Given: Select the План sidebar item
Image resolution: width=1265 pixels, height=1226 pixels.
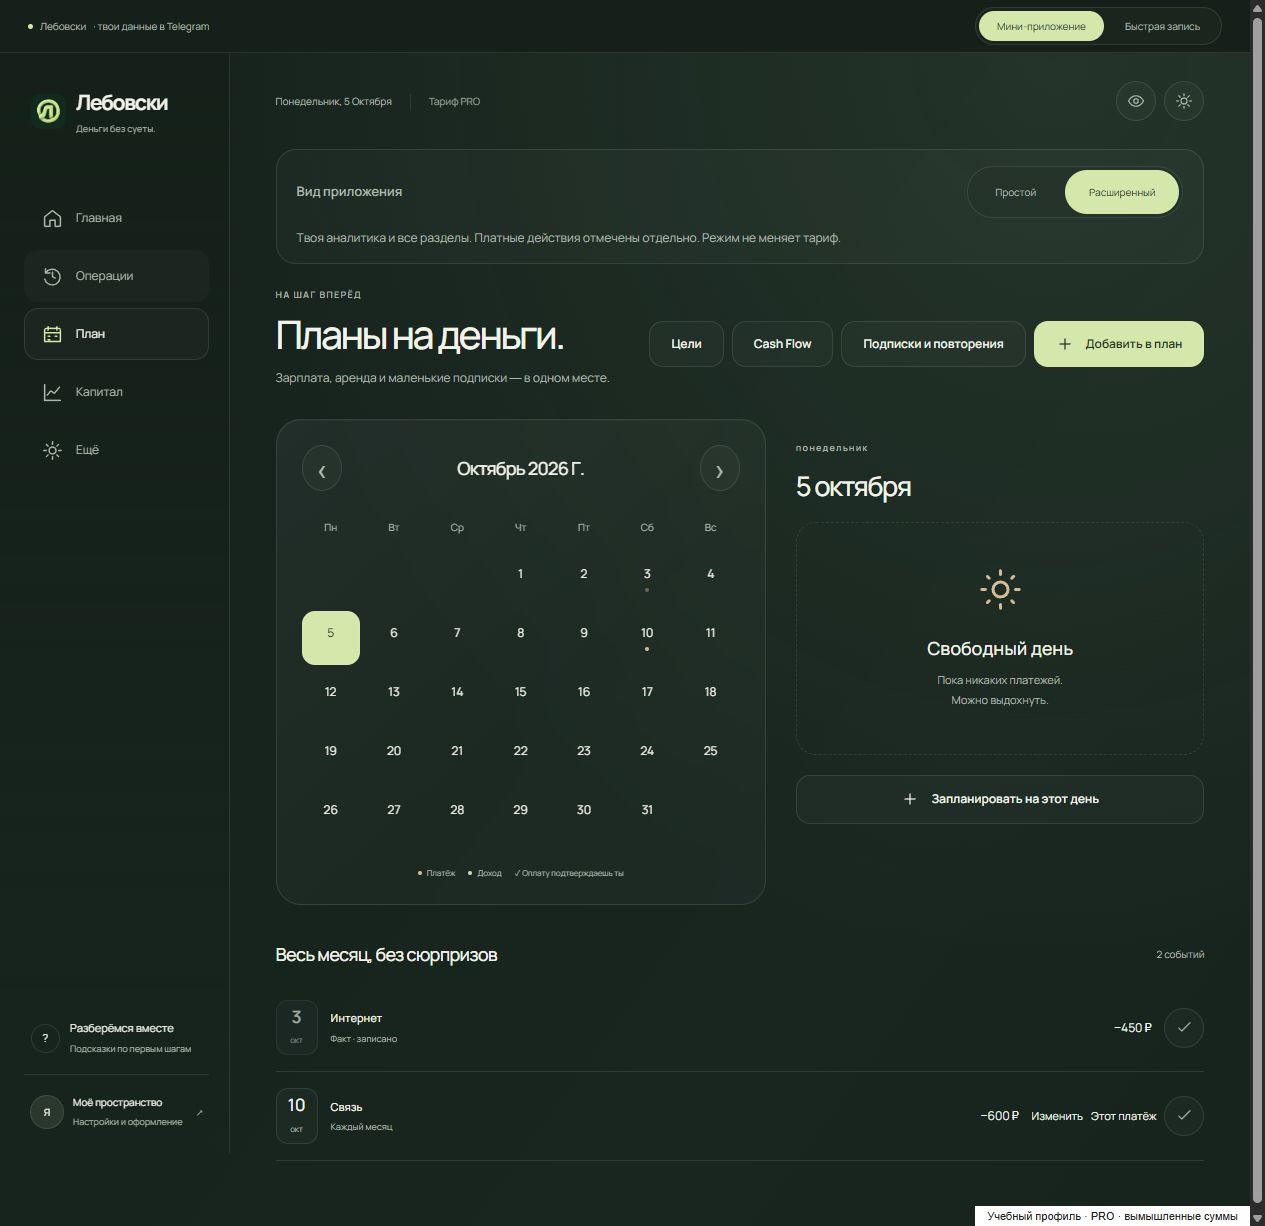Looking at the screenshot, I should [x=116, y=334].
